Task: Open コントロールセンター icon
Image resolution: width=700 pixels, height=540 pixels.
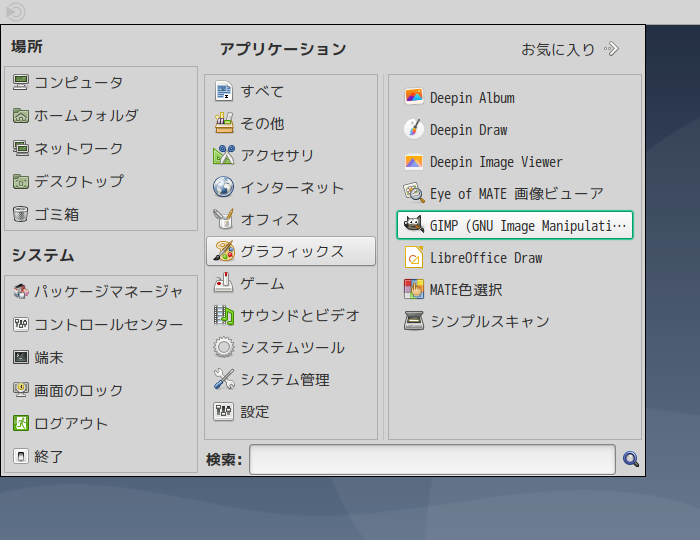Action: [21, 324]
